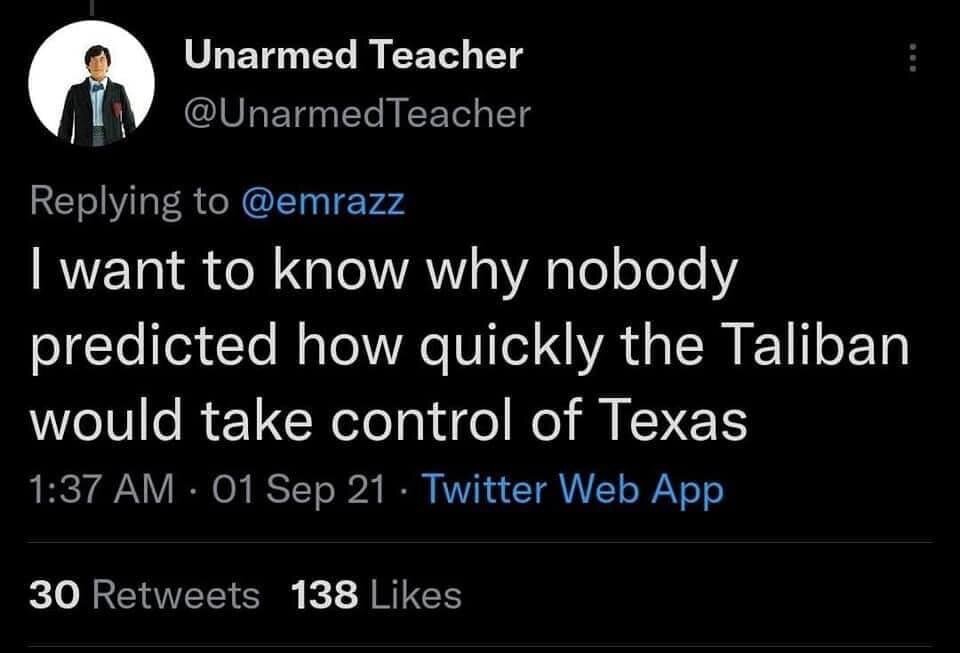Click the "Replying to" label
Image resolution: width=960 pixels, height=653 pixels.
(x=129, y=201)
